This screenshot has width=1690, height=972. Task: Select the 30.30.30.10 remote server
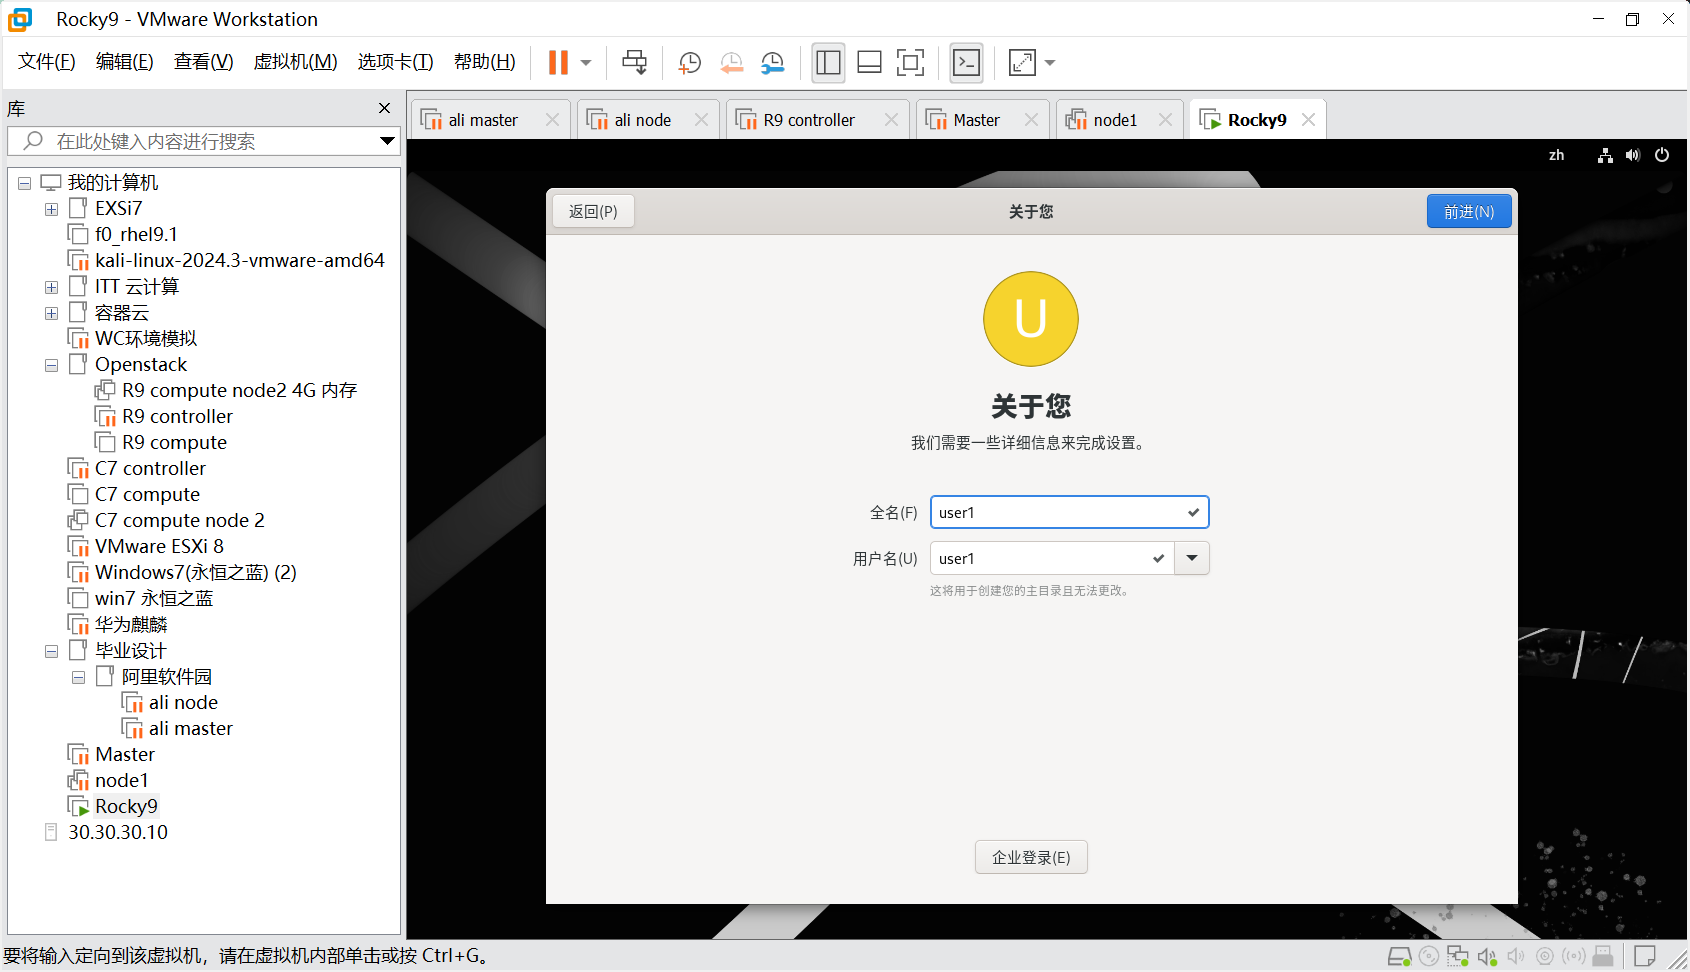tap(118, 832)
